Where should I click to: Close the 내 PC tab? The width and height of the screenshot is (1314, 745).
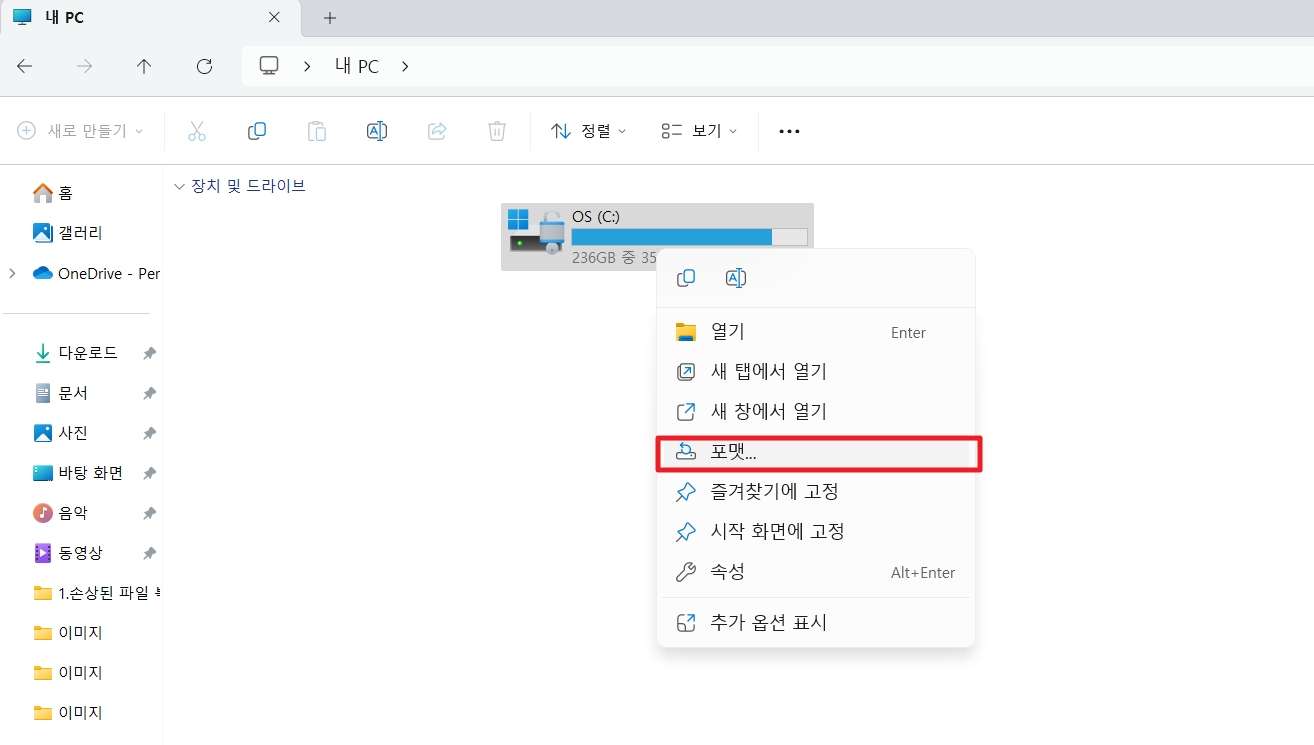(274, 18)
